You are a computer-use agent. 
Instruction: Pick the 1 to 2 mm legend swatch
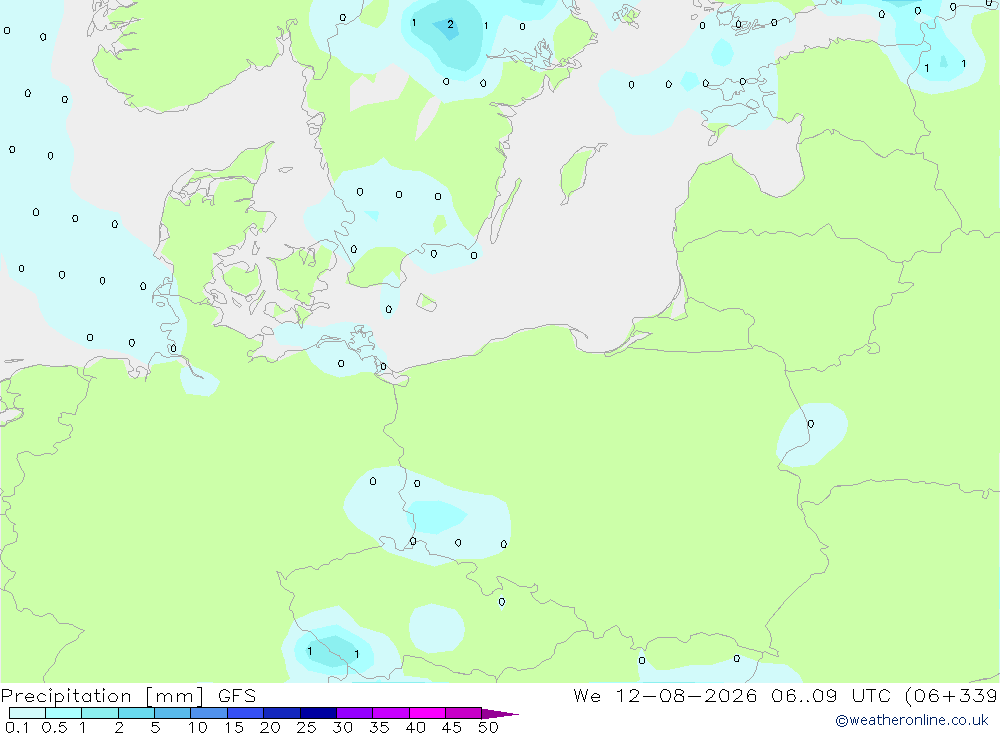point(100,713)
